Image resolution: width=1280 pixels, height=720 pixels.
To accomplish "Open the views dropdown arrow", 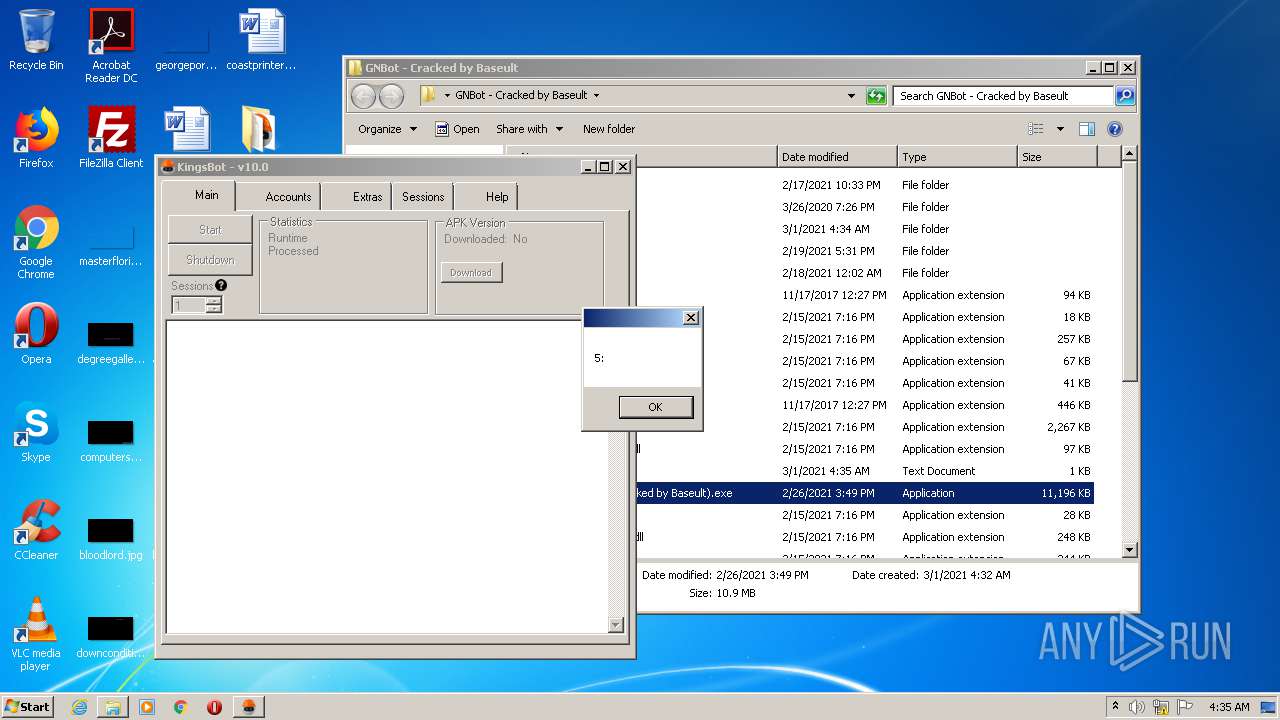I will point(1060,129).
